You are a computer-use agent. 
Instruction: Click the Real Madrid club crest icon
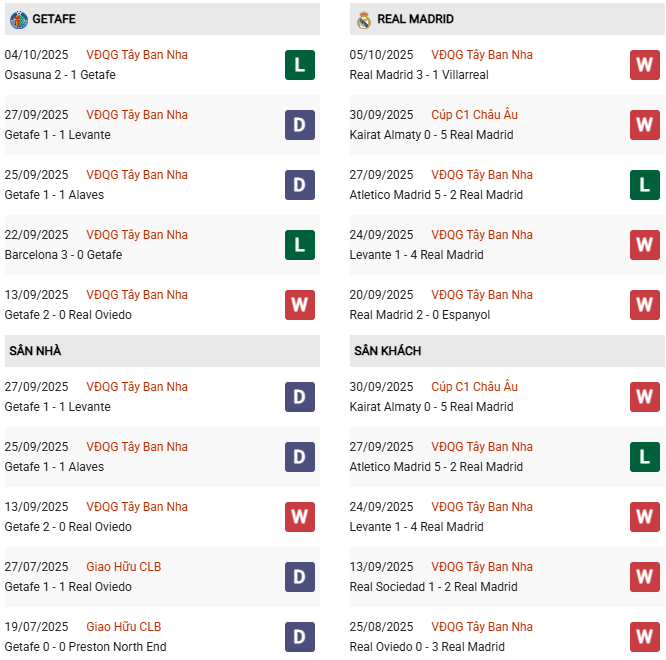[x=364, y=19]
